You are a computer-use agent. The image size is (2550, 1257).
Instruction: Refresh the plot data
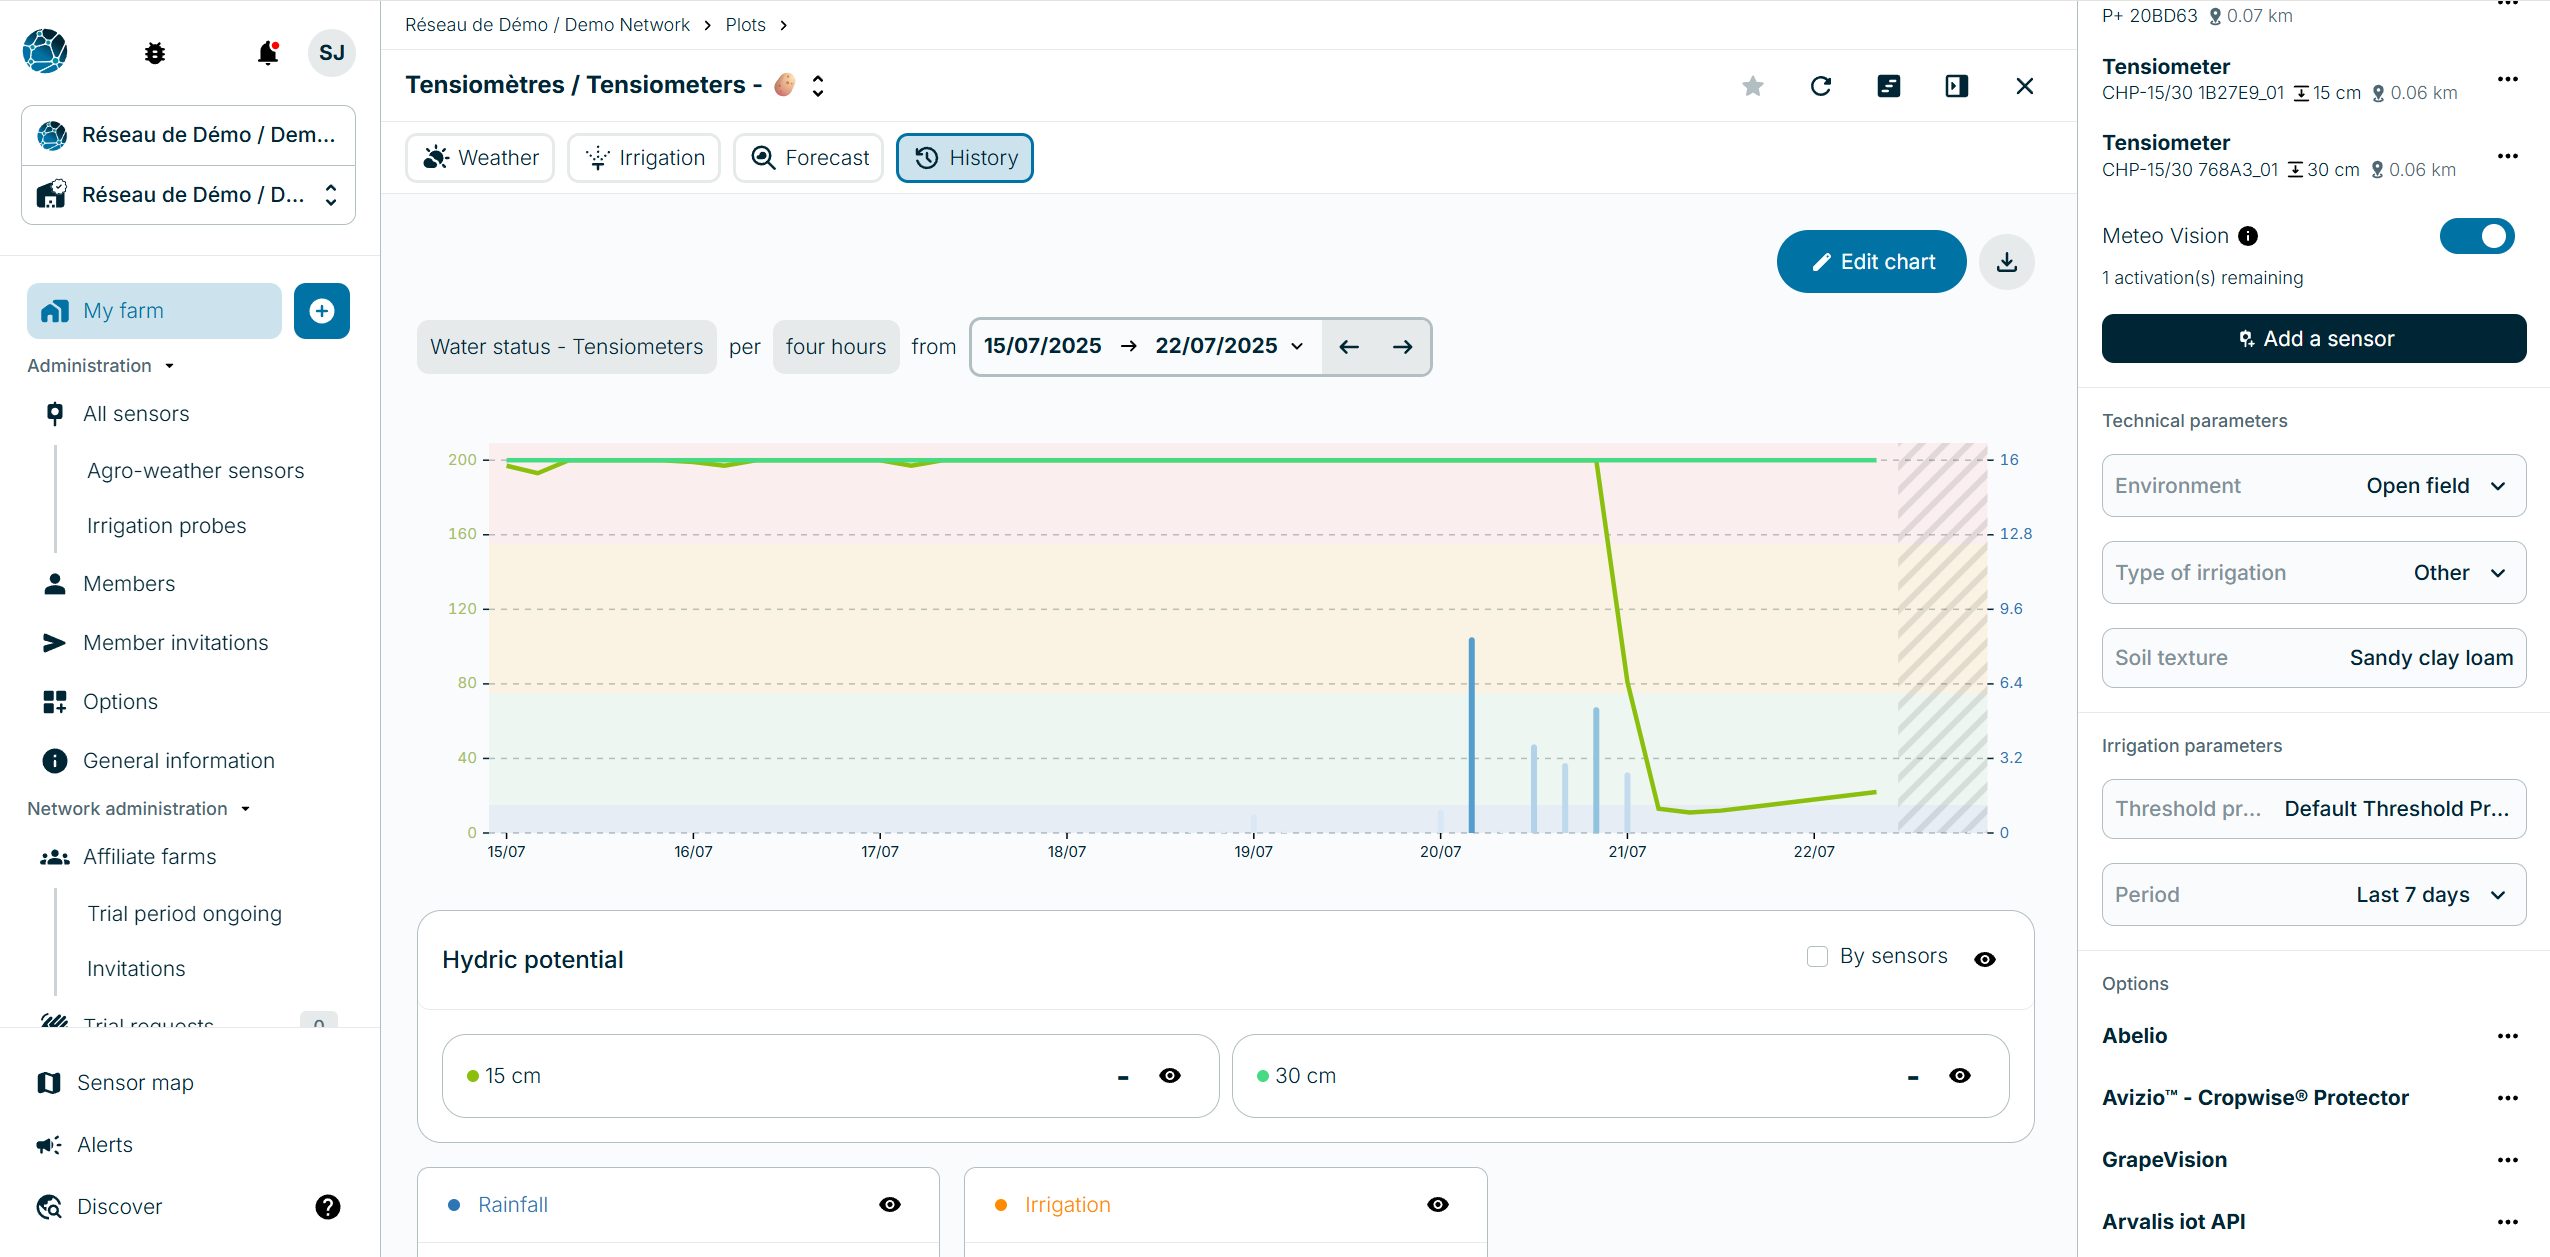click(1821, 86)
